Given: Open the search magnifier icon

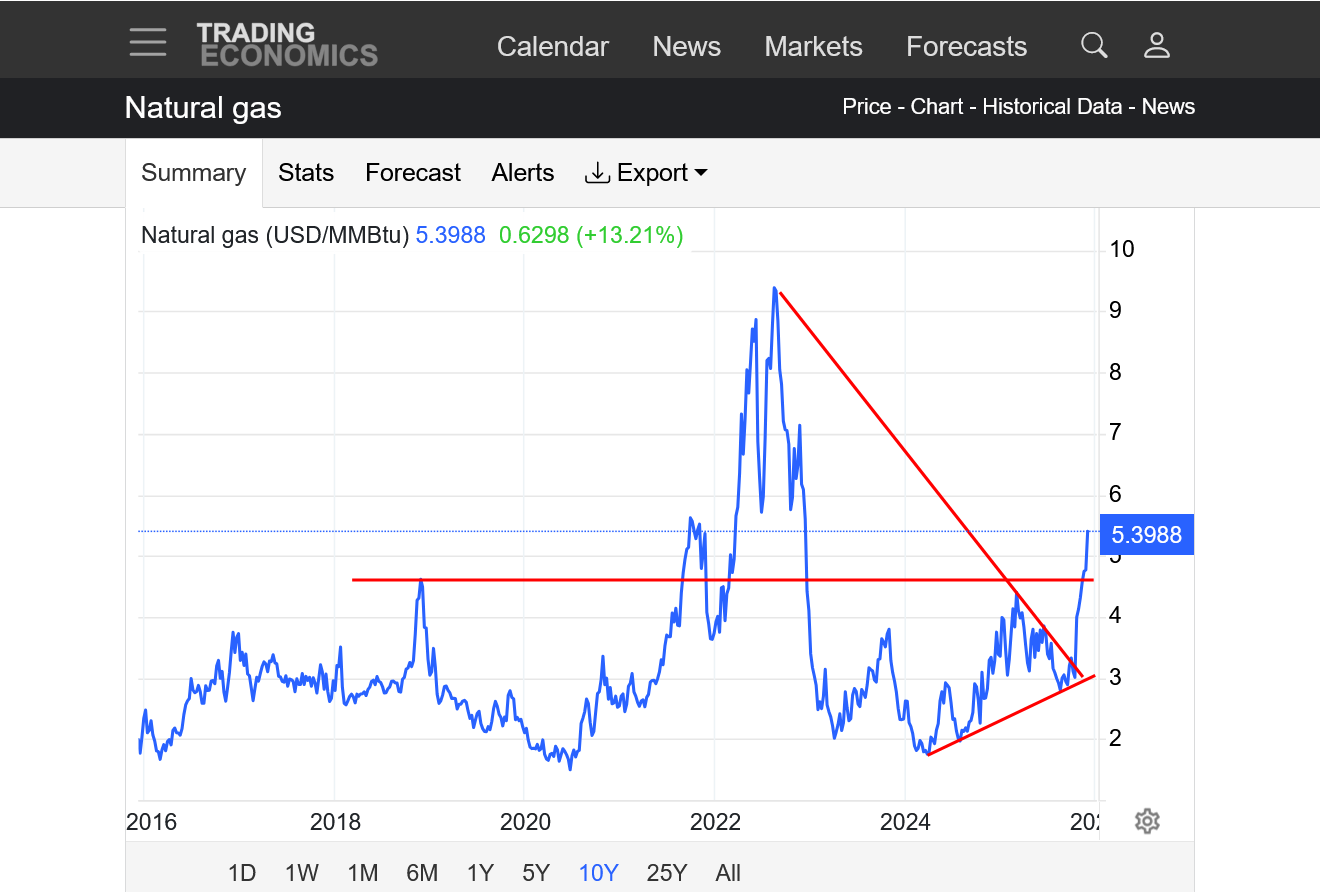Looking at the screenshot, I should pos(1094,45).
